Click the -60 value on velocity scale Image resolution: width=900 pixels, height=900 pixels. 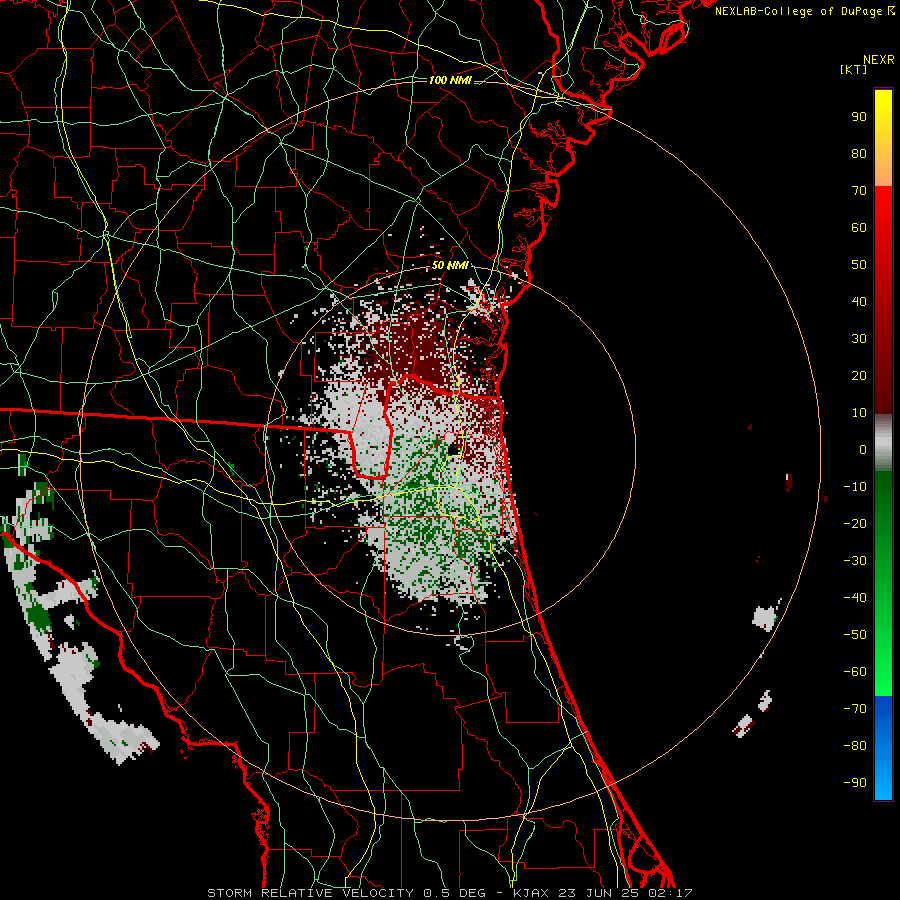pos(855,672)
